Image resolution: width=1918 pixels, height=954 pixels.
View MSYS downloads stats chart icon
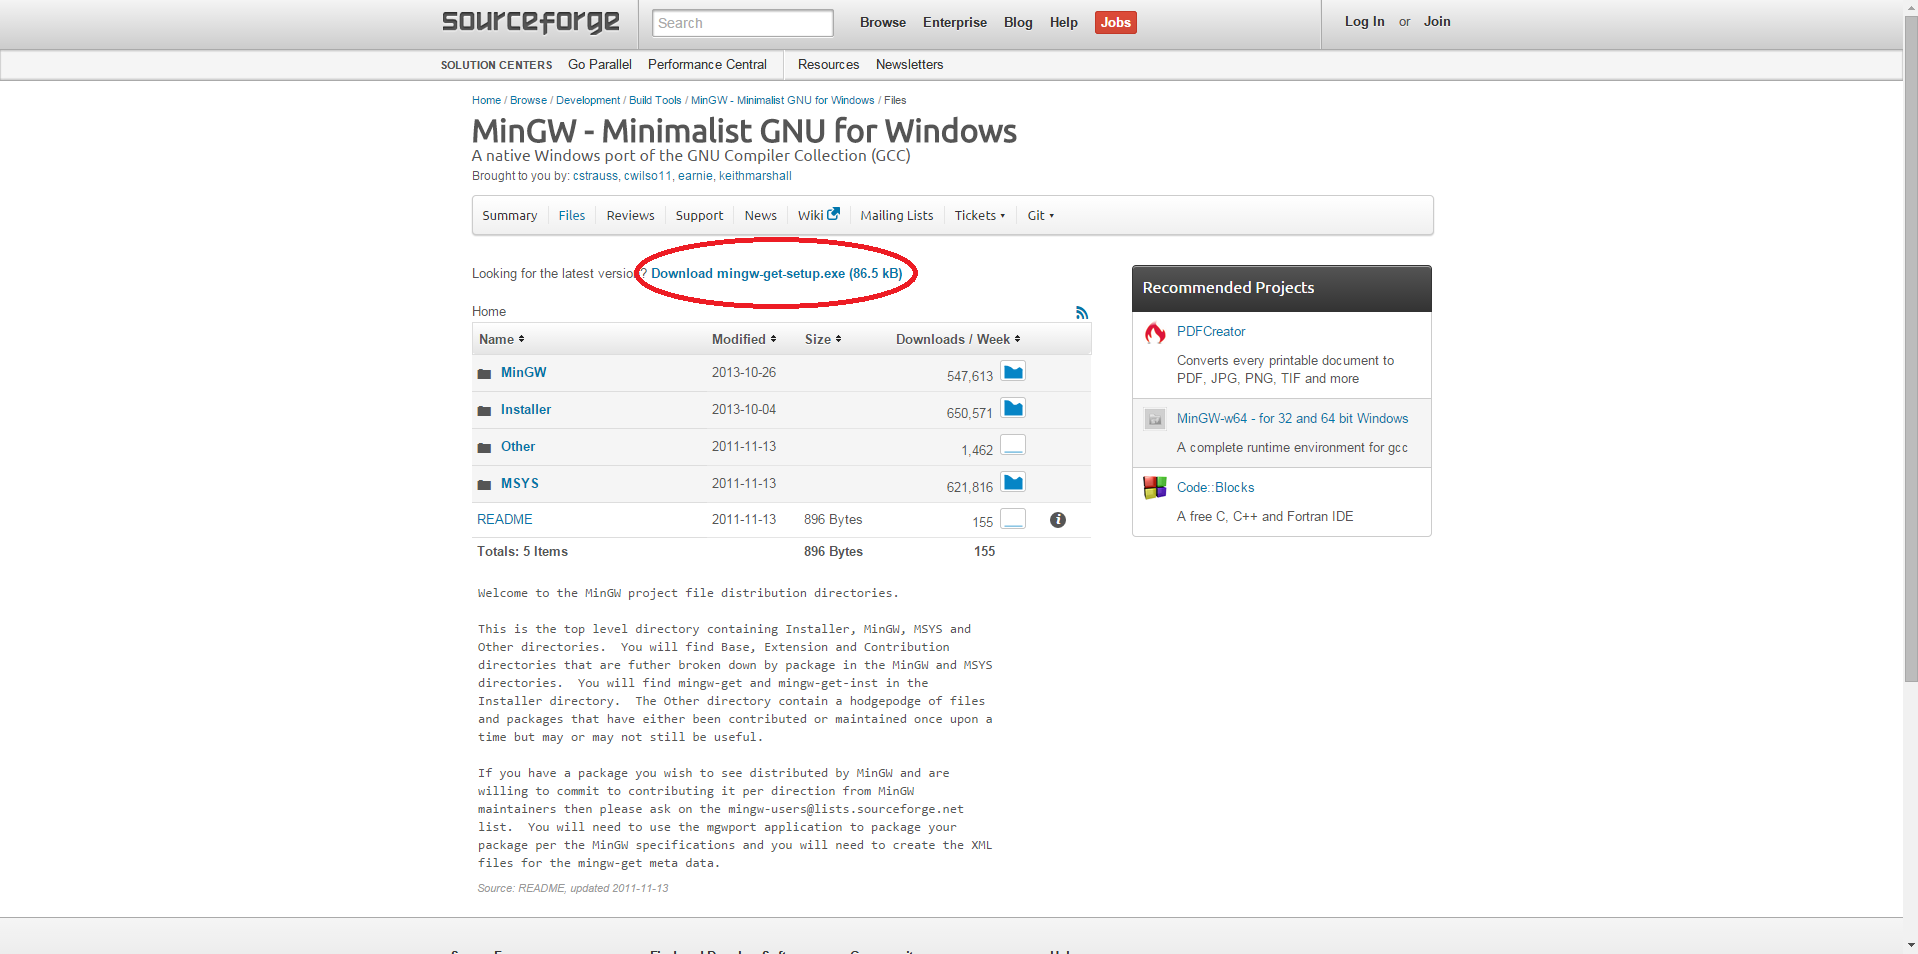point(1013,482)
